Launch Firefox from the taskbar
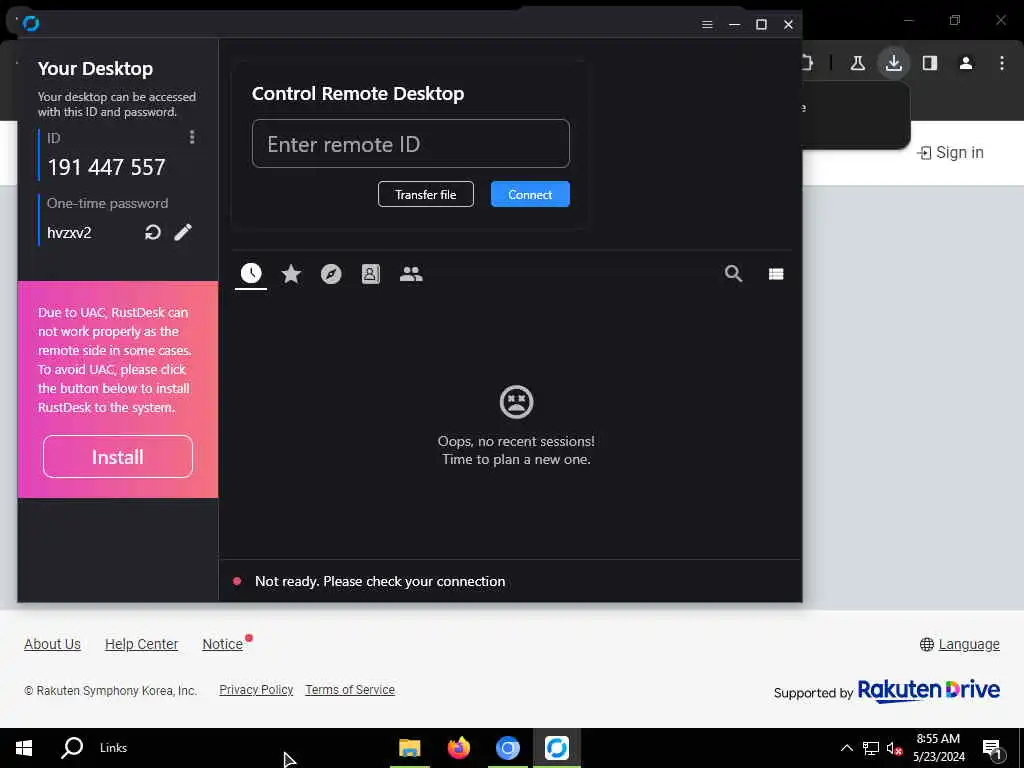The image size is (1024, 768). [x=459, y=748]
